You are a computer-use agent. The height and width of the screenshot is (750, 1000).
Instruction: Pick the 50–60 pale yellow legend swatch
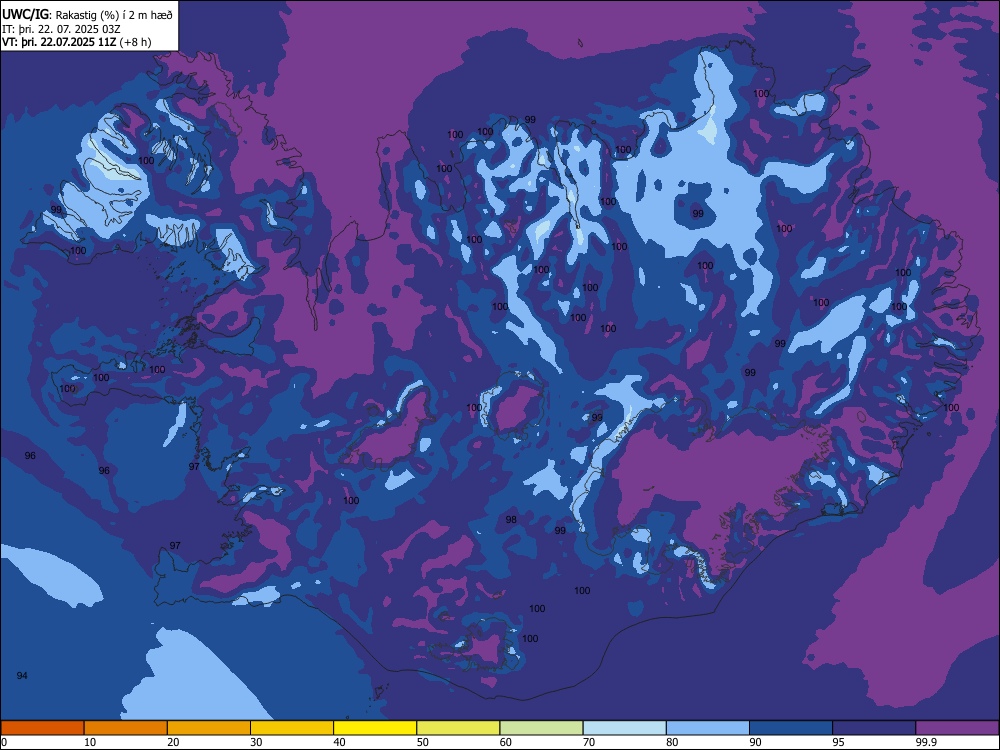[459, 728]
